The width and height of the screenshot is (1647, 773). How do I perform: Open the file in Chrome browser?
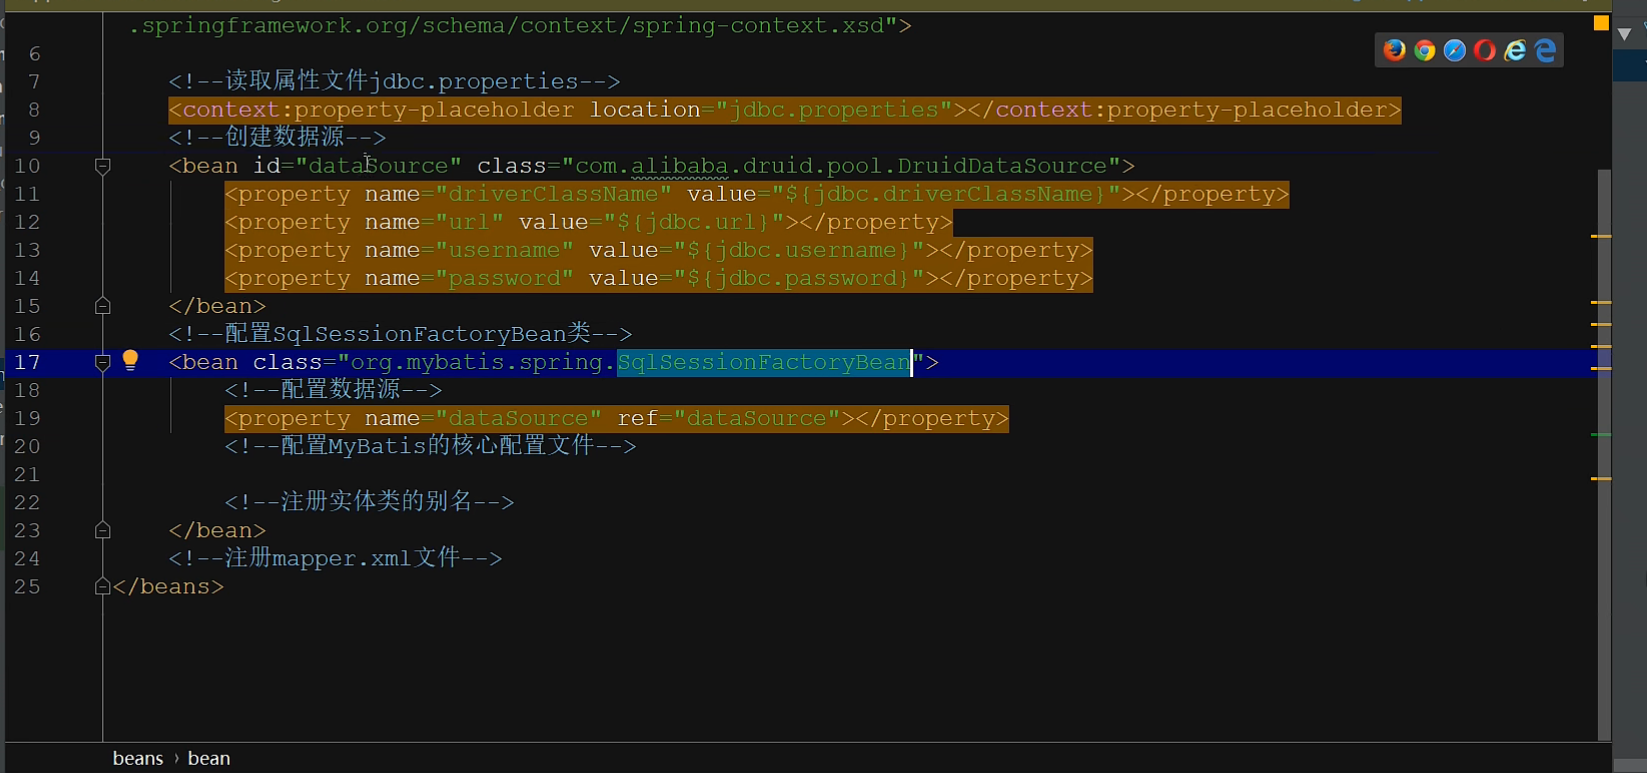1425,50
